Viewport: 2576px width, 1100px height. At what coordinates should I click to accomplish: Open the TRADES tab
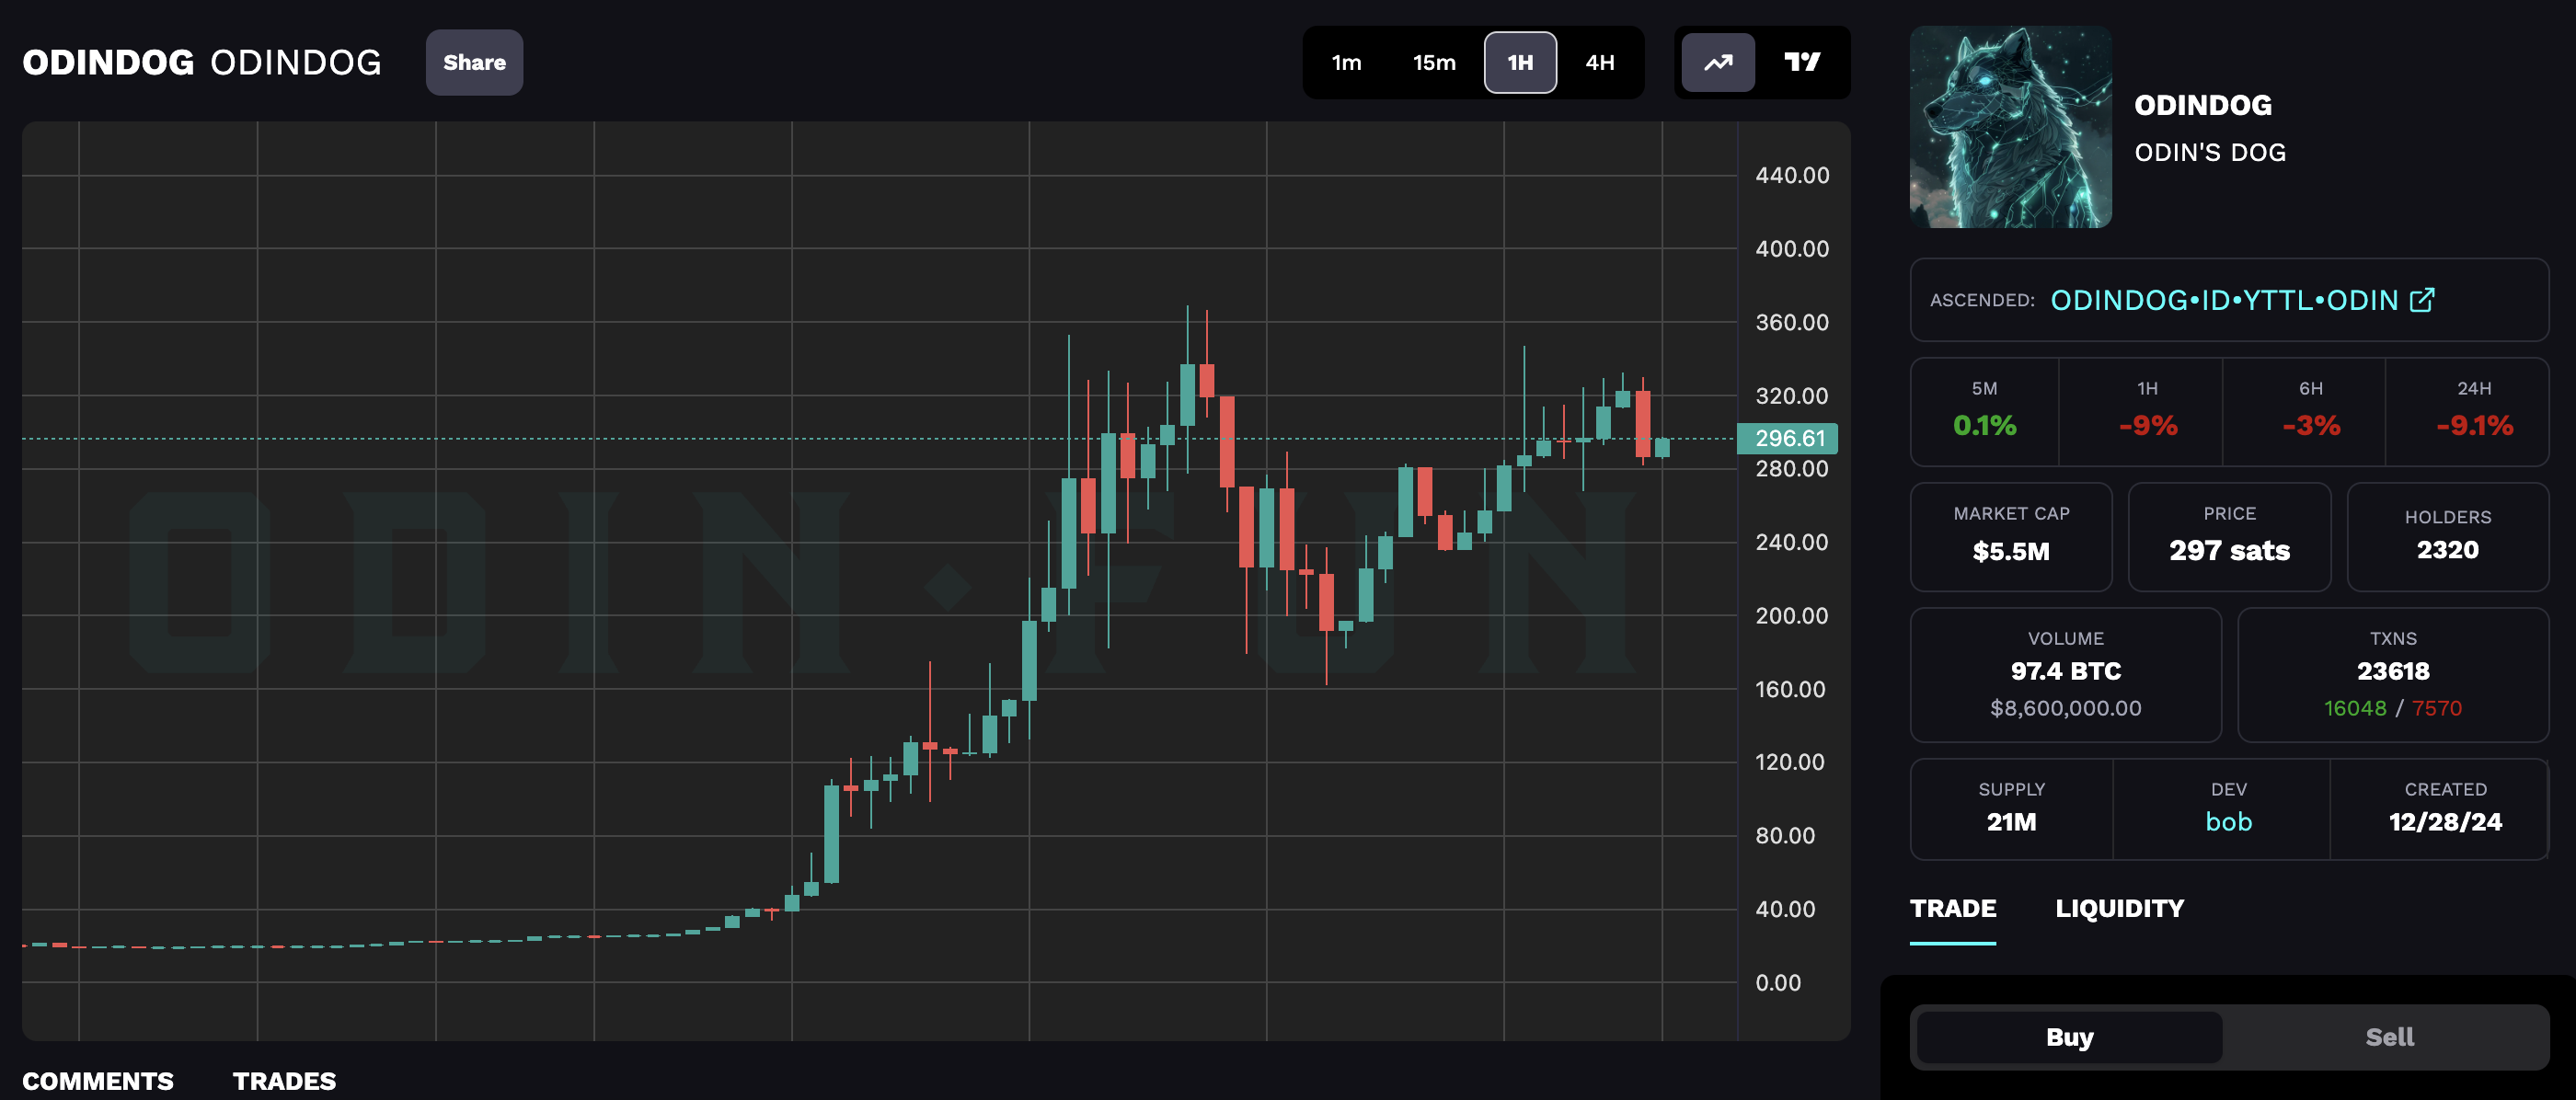284,1080
